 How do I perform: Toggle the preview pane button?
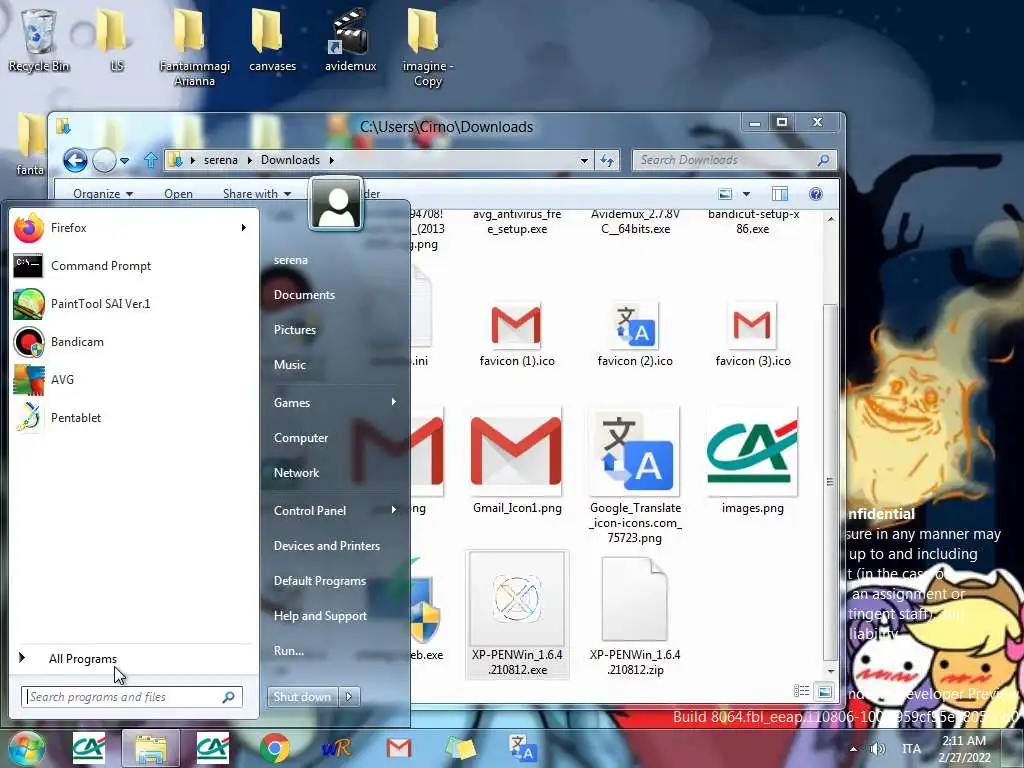point(779,194)
